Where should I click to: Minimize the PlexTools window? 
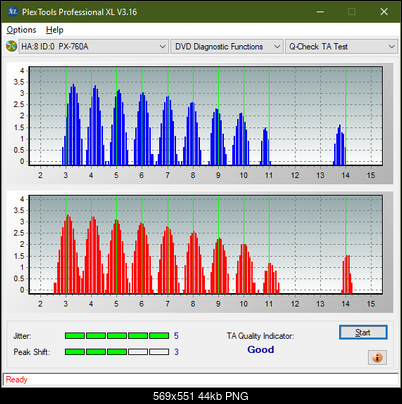(320, 12)
